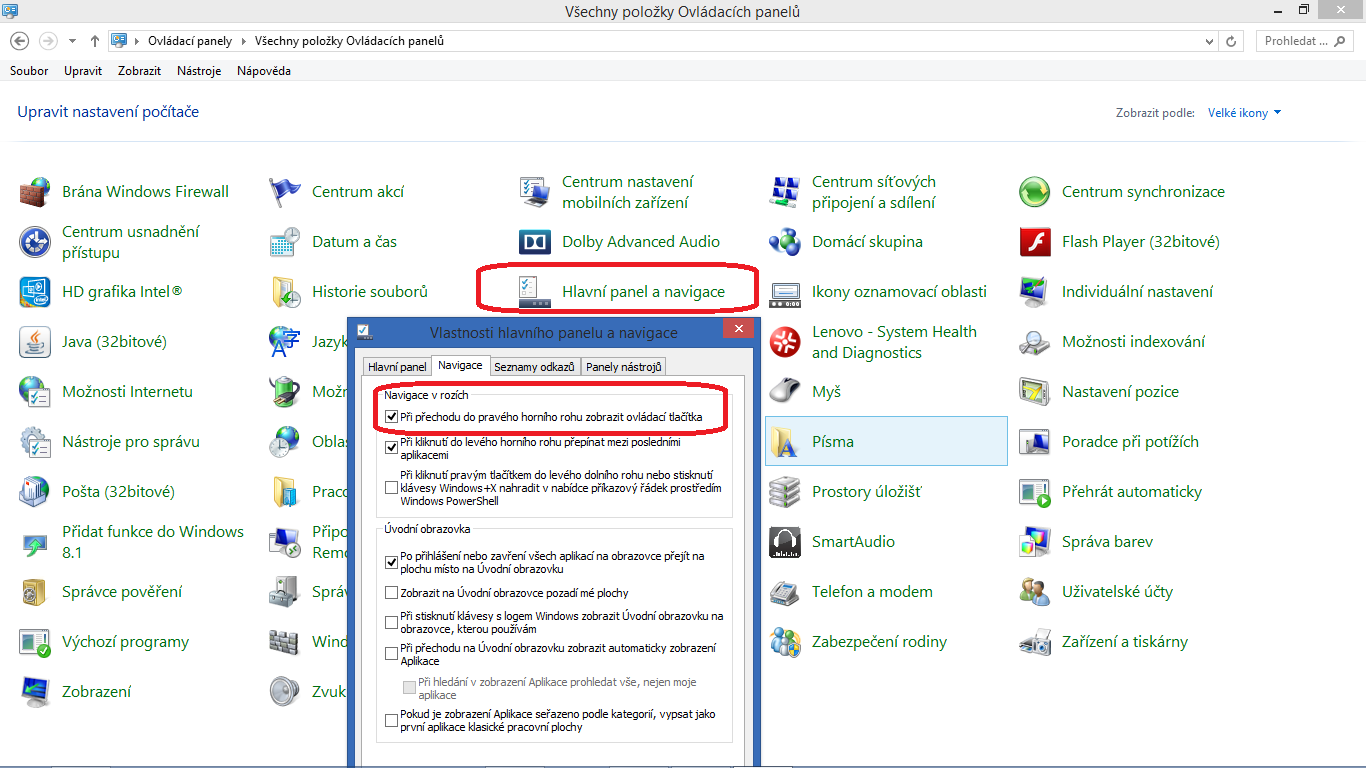This screenshot has width=1366, height=768.
Task: Open Centrum usnadnění přístupu
Action: 110,242
